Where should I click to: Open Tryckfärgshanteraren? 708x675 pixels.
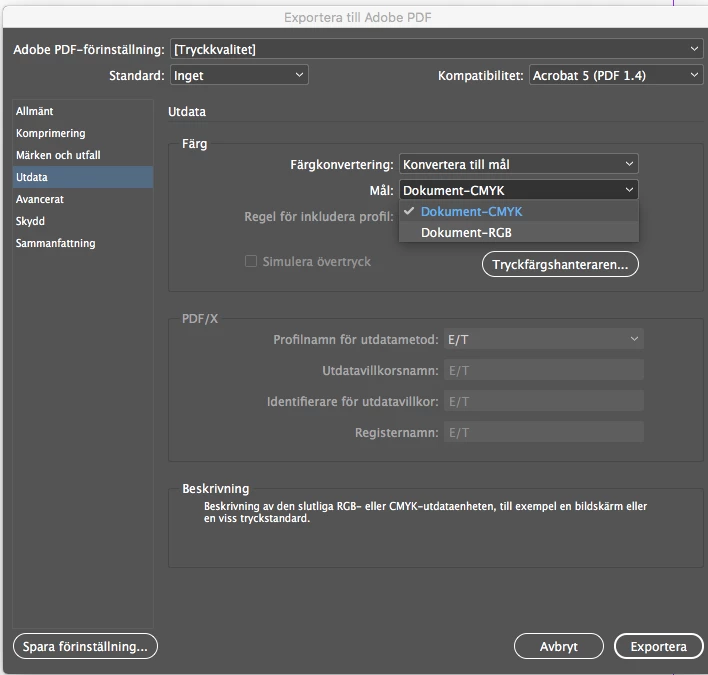pos(560,264)
